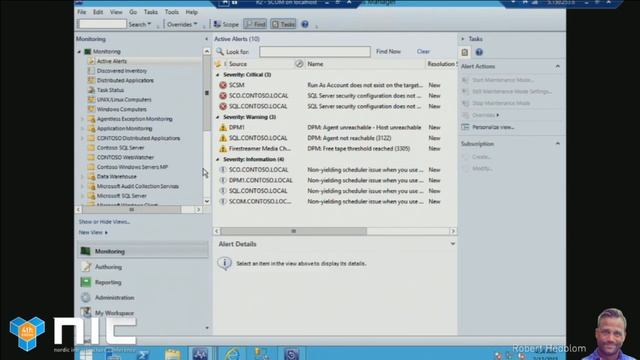Open the Contoso SQL Server folder
The width and height of the screenshot is (640, 360).
coord(120,148)
